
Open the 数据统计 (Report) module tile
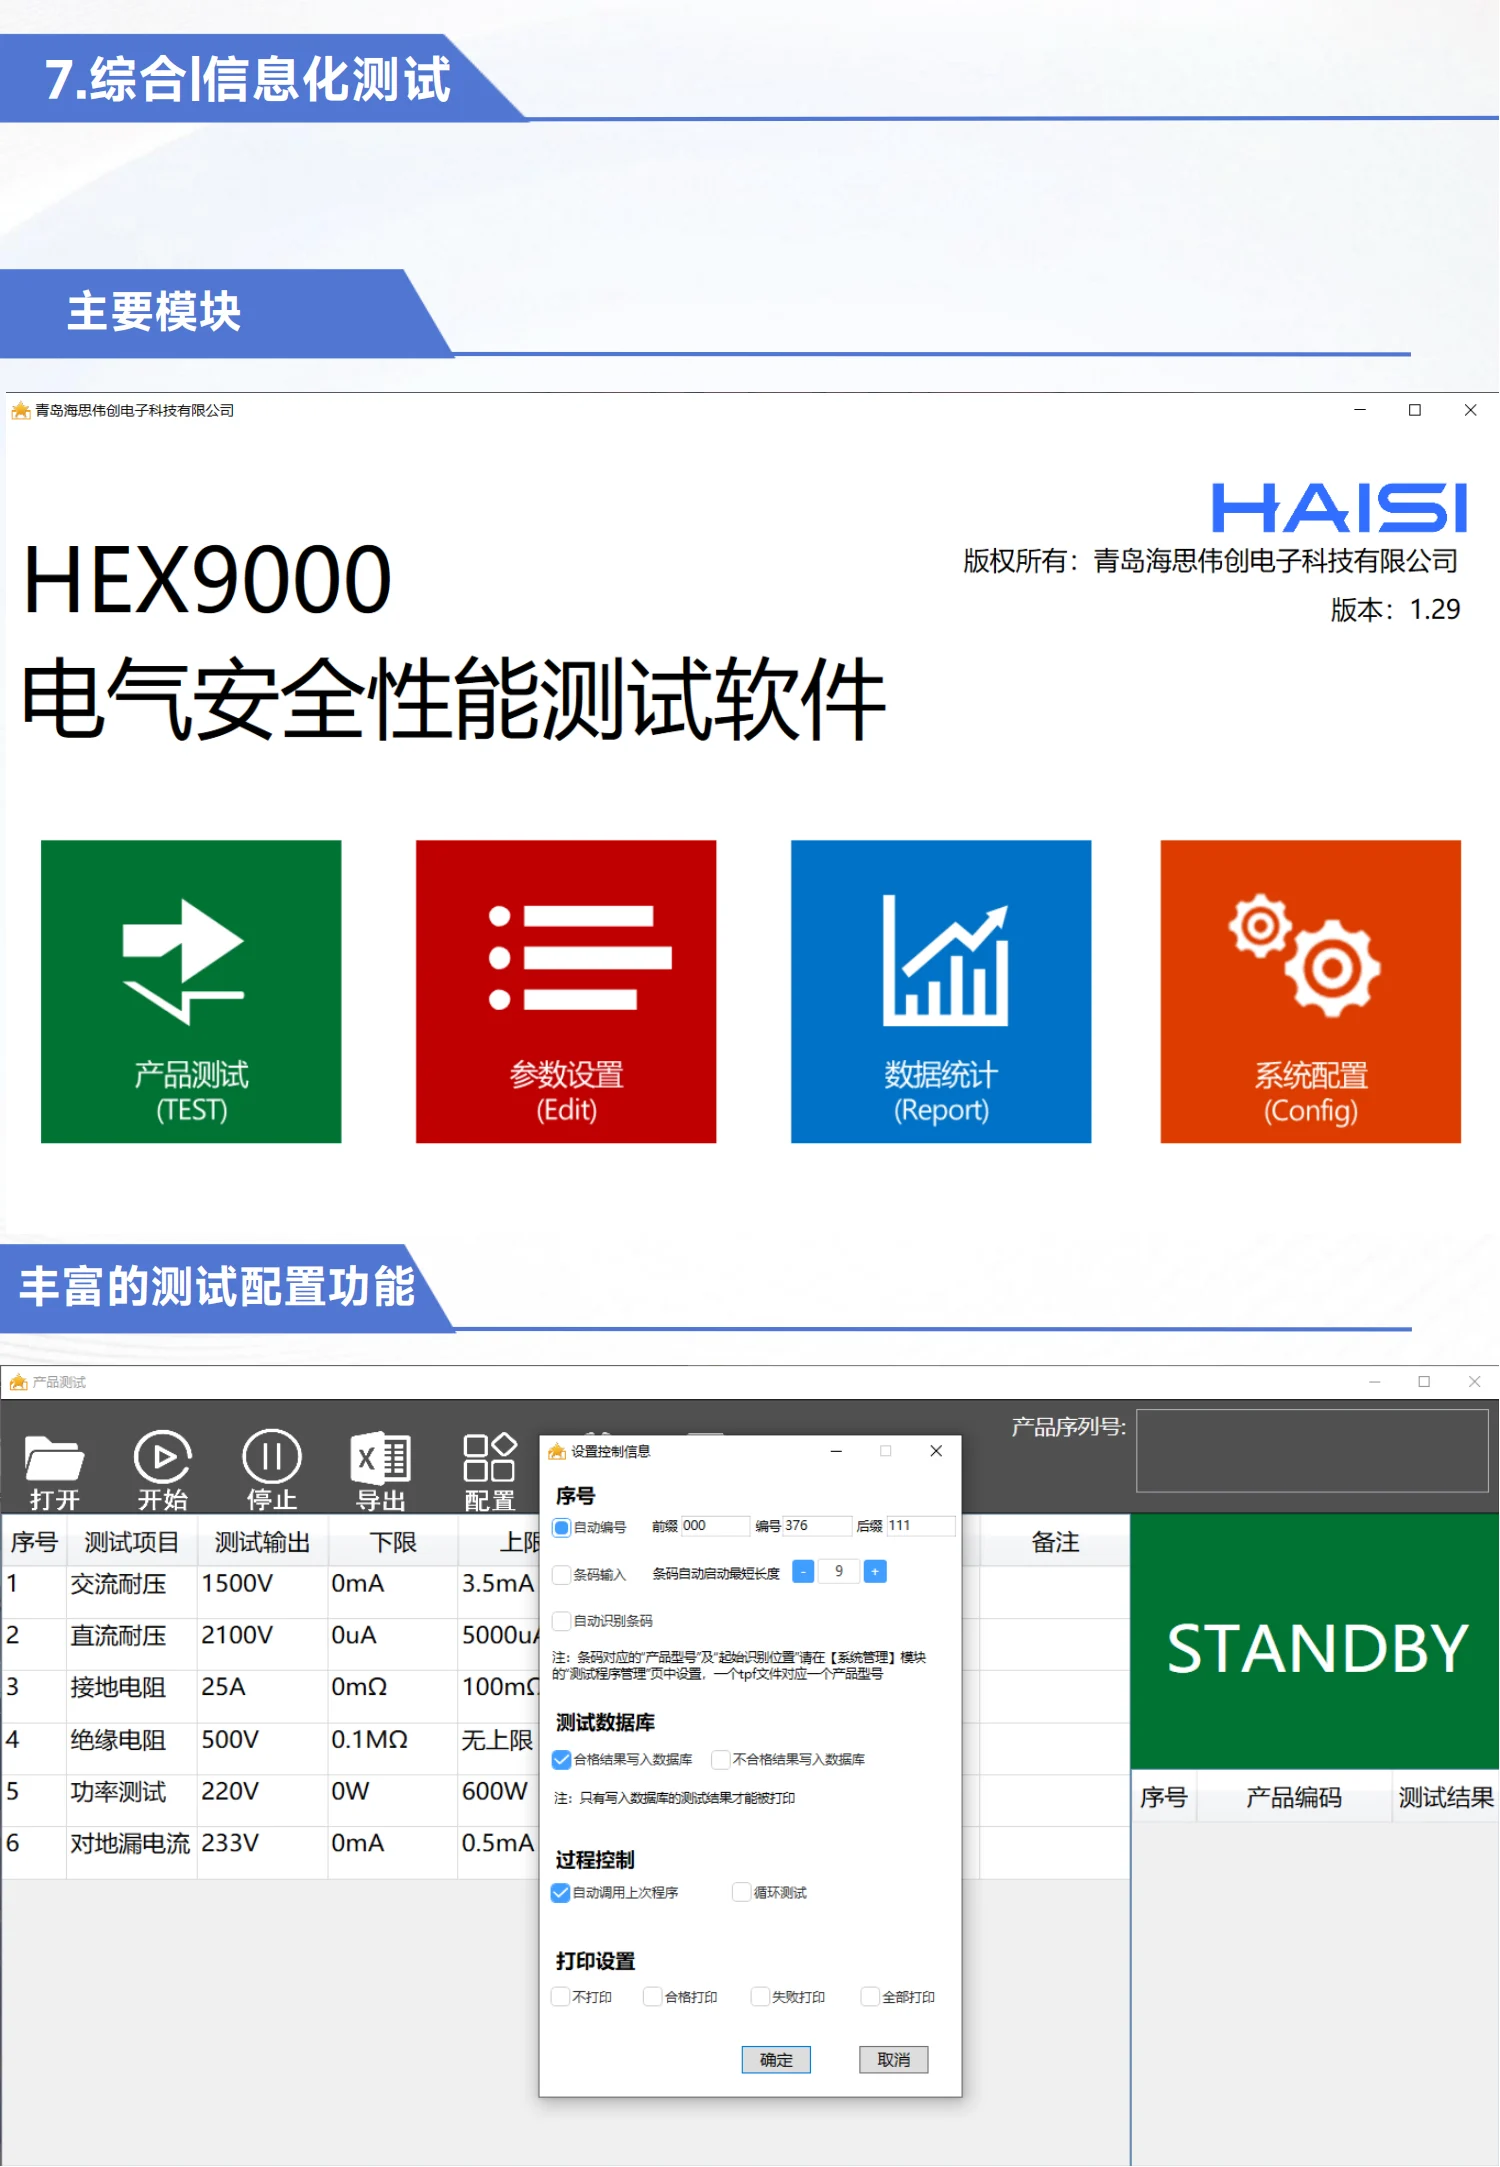tap(940, 990)
